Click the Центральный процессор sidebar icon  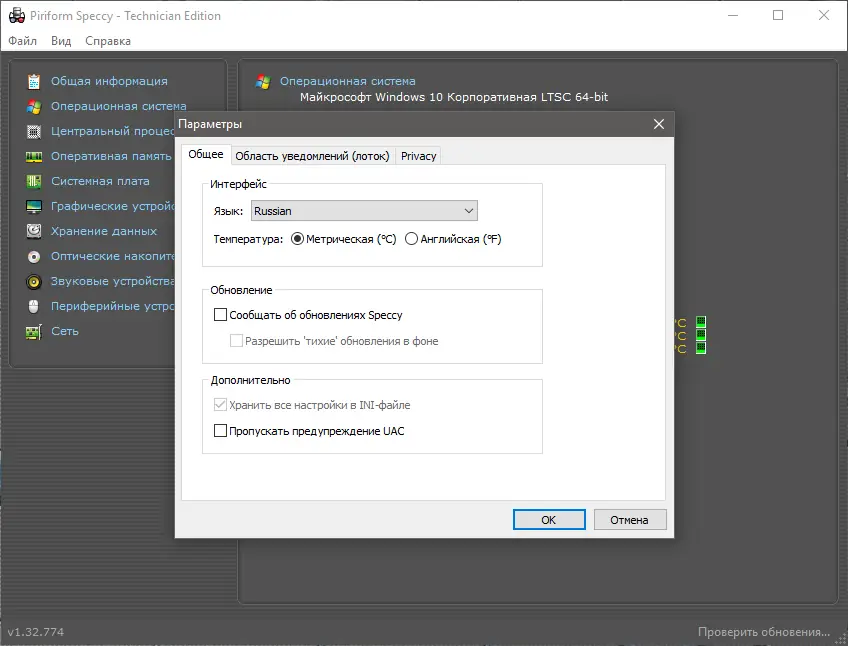(x=35, y=131)
